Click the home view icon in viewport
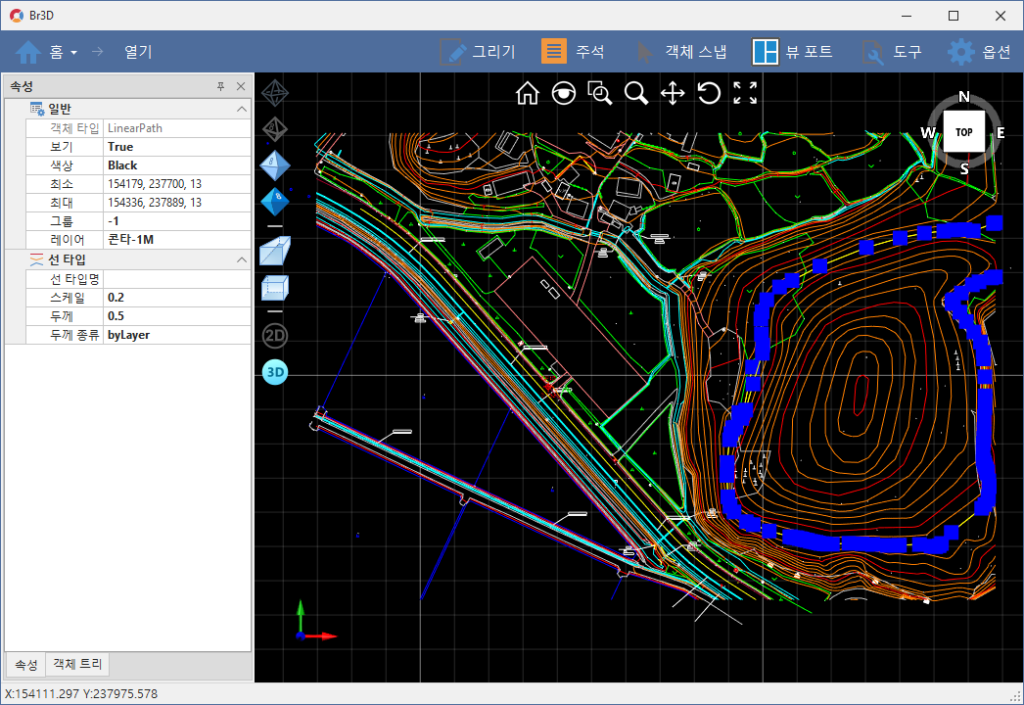Viewport: 1024px width, 705px height. click(x=527, y=93)
